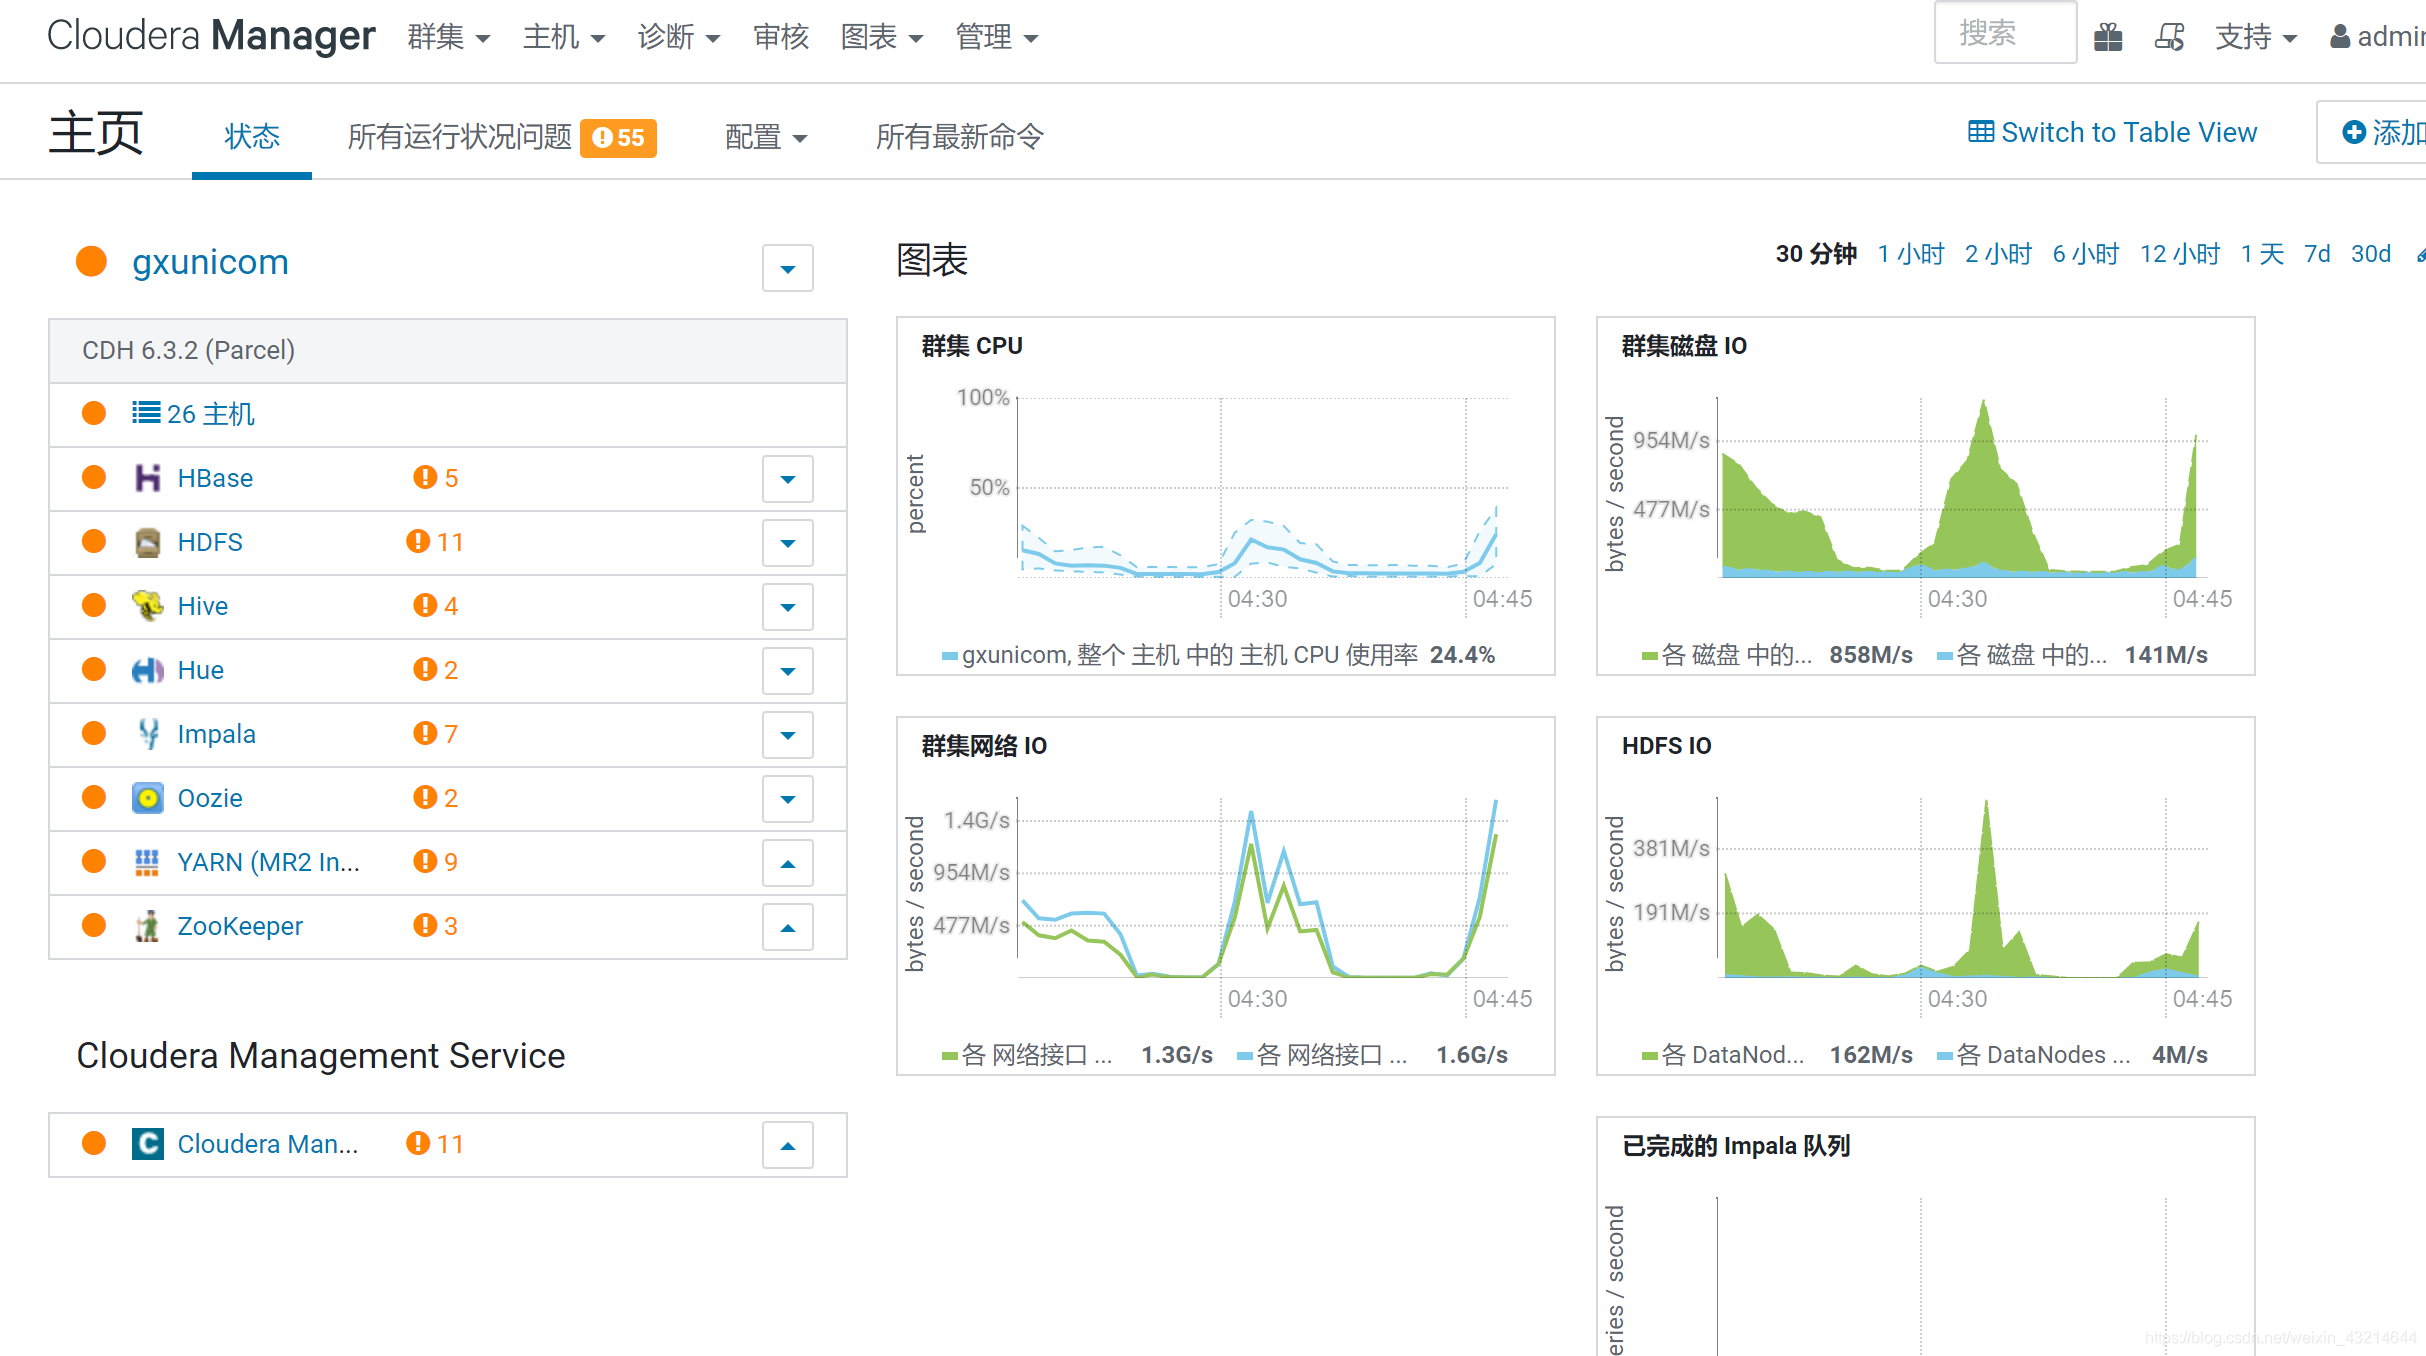
Task: Click the HDFS health warning icon
Action: [417, 542]
